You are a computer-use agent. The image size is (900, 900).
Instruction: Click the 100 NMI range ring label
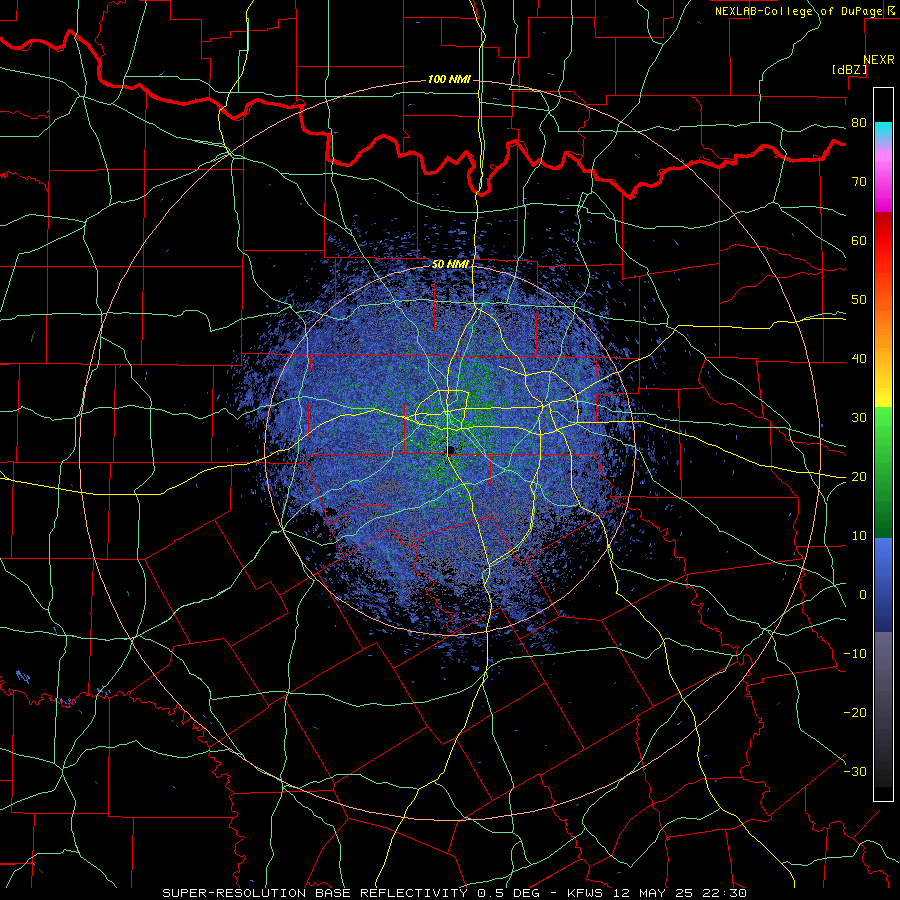[449, 79]
